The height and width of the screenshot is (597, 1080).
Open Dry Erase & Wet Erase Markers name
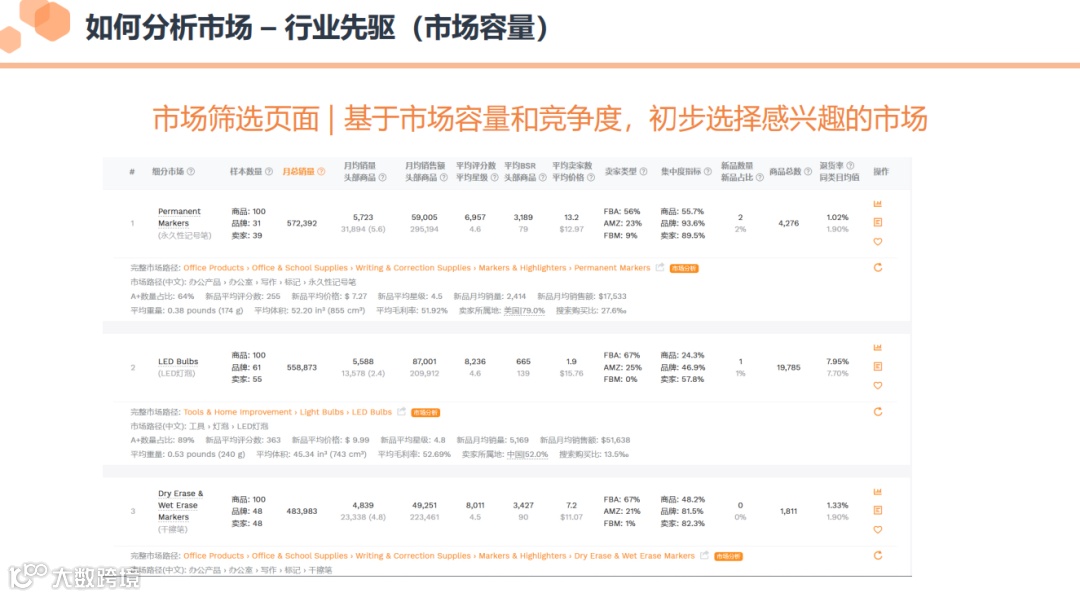180,505
